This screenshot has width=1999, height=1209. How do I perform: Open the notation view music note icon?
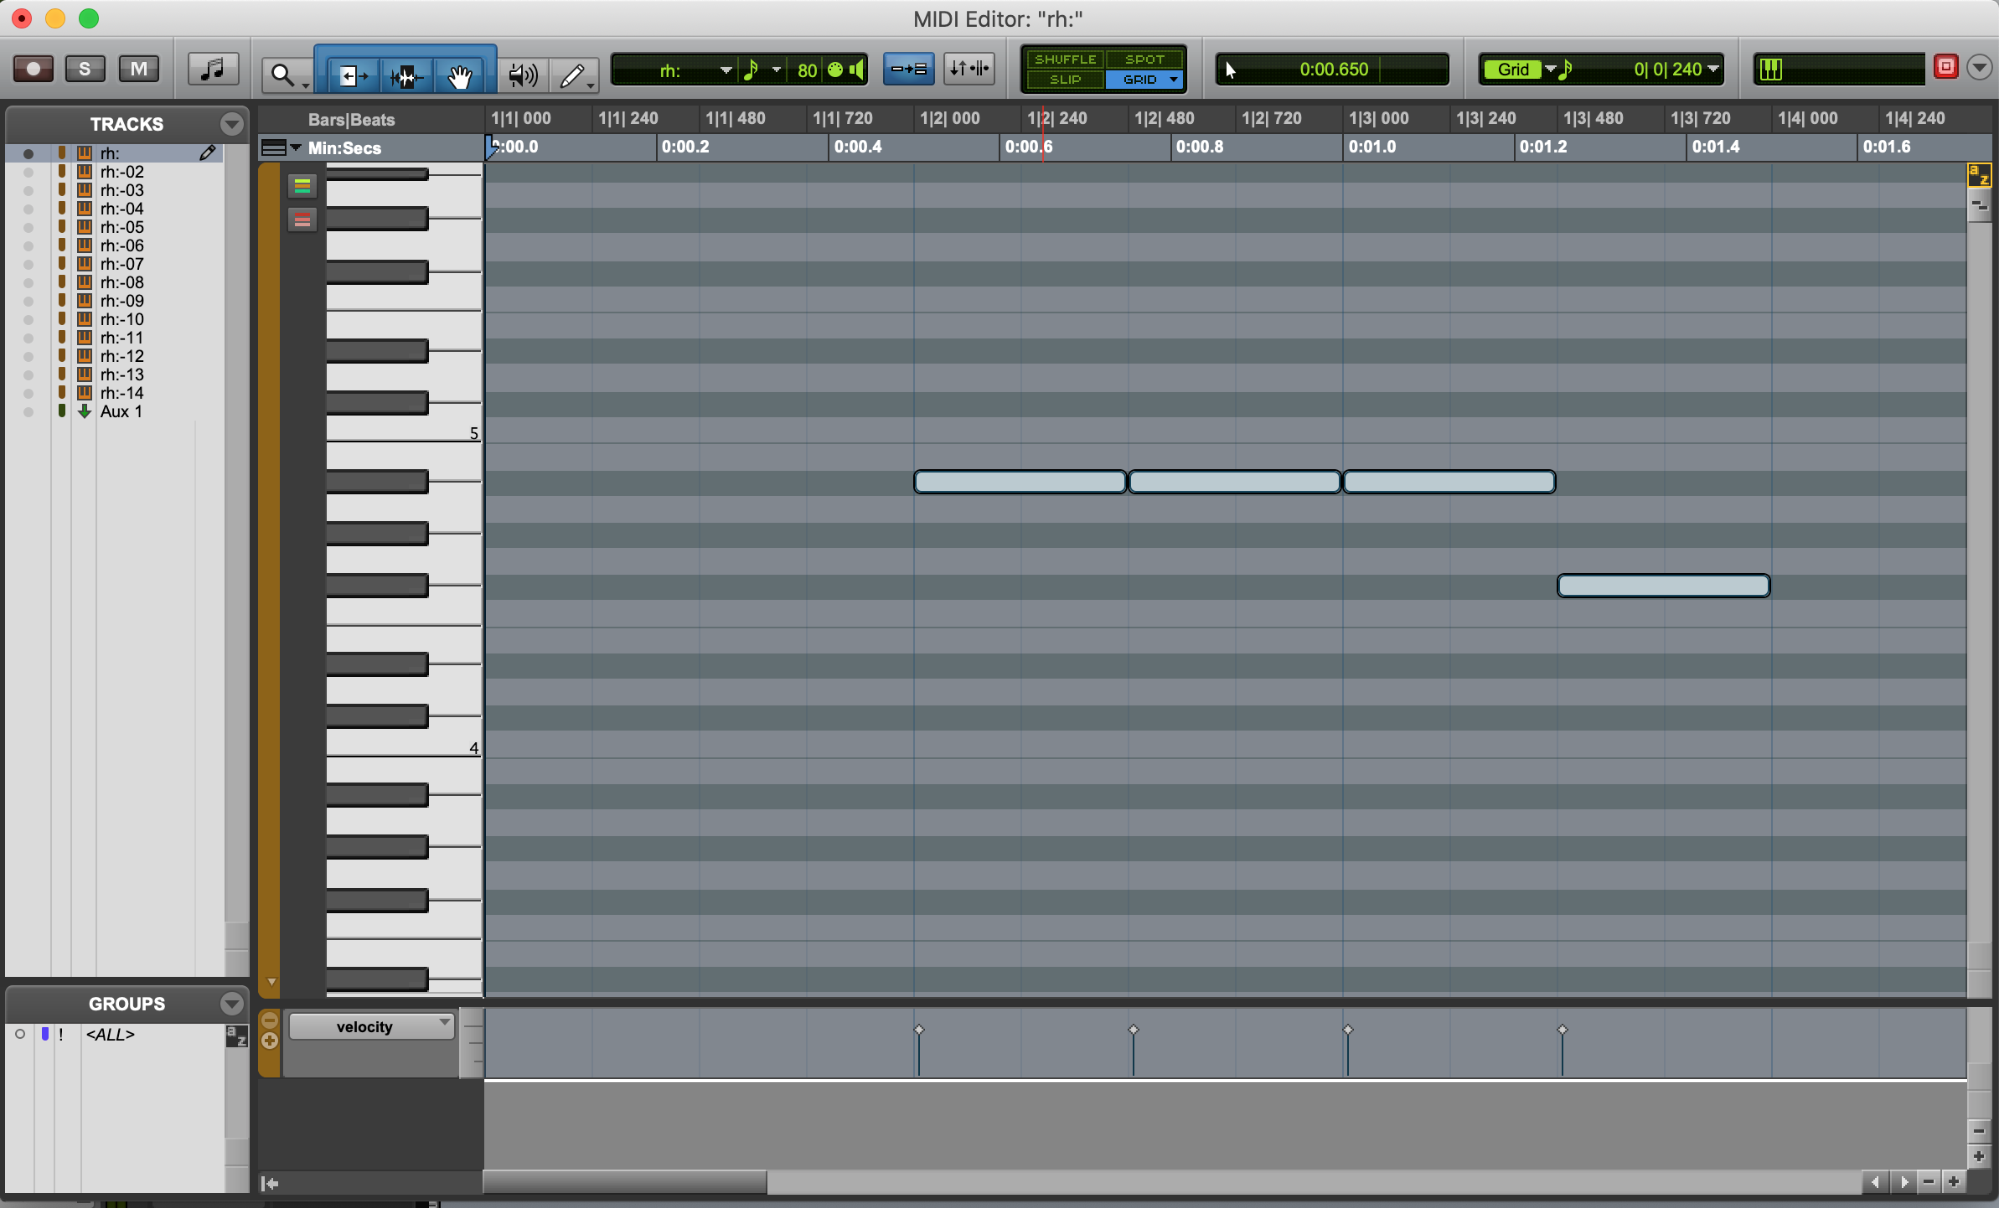click(x=213, y=69)
